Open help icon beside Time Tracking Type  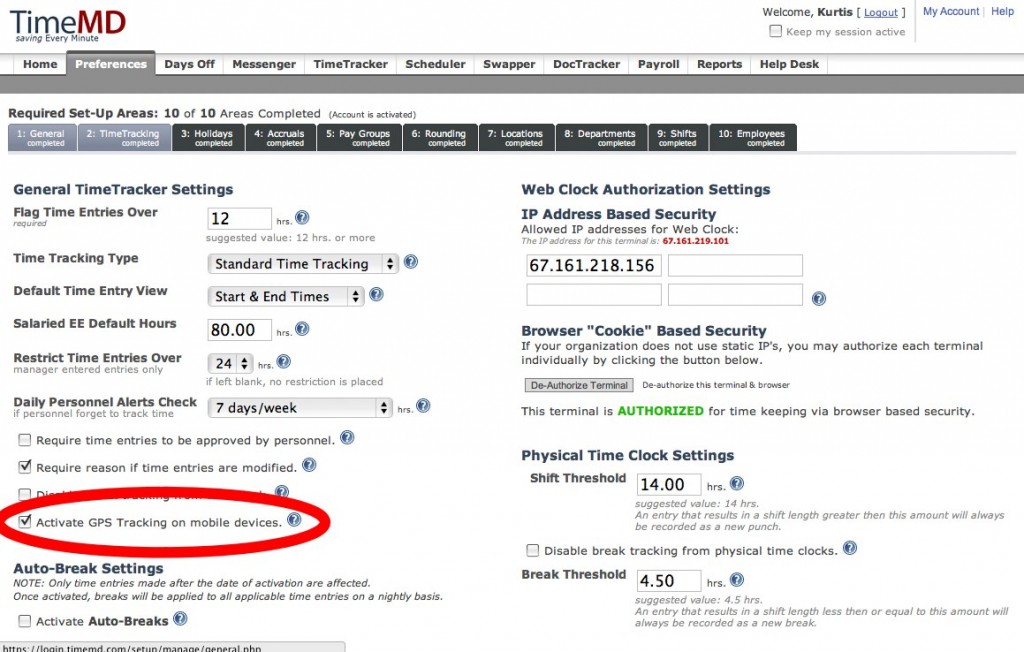[x=411, y=262]
